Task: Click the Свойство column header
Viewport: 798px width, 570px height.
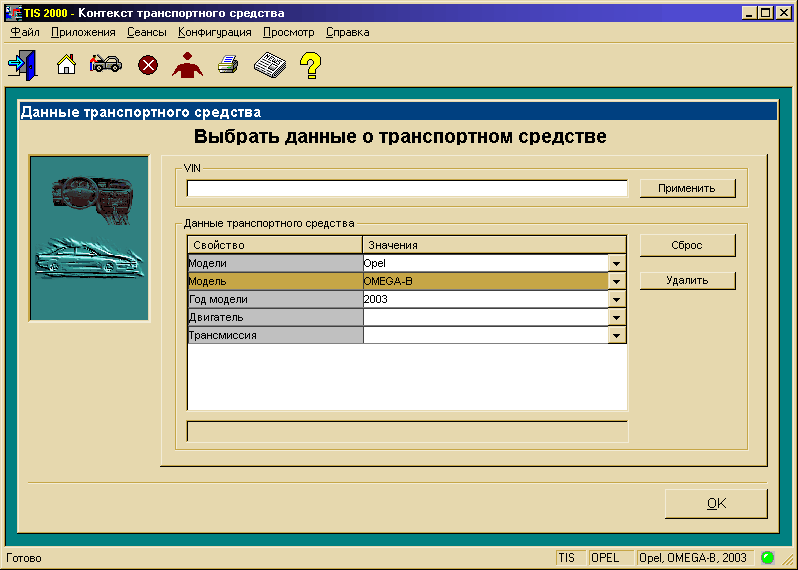Action: pyautogui.click(x=275, y=245)
